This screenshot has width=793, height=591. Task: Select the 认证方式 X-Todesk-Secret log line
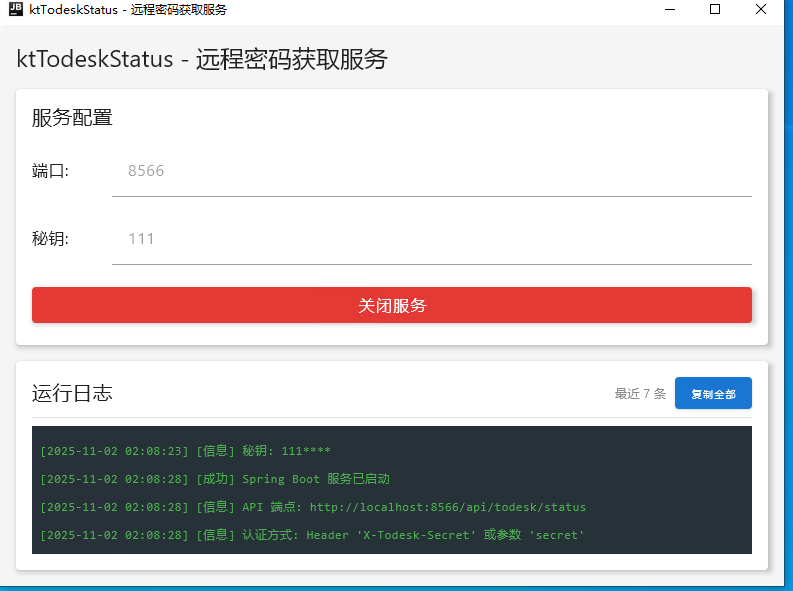click(311, 535)
